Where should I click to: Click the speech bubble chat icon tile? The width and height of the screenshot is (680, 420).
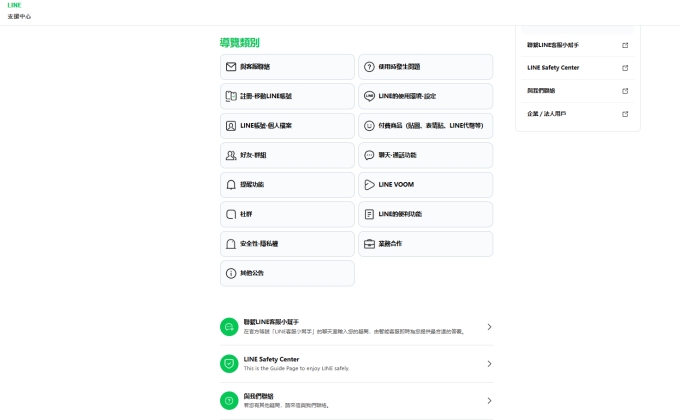pyautogui.click(x=369, y=156)
